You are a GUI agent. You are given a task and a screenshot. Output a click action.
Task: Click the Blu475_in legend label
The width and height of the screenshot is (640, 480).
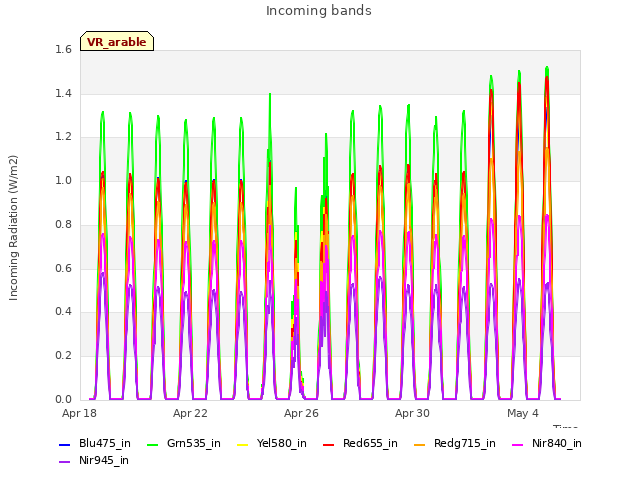[105, 444]
